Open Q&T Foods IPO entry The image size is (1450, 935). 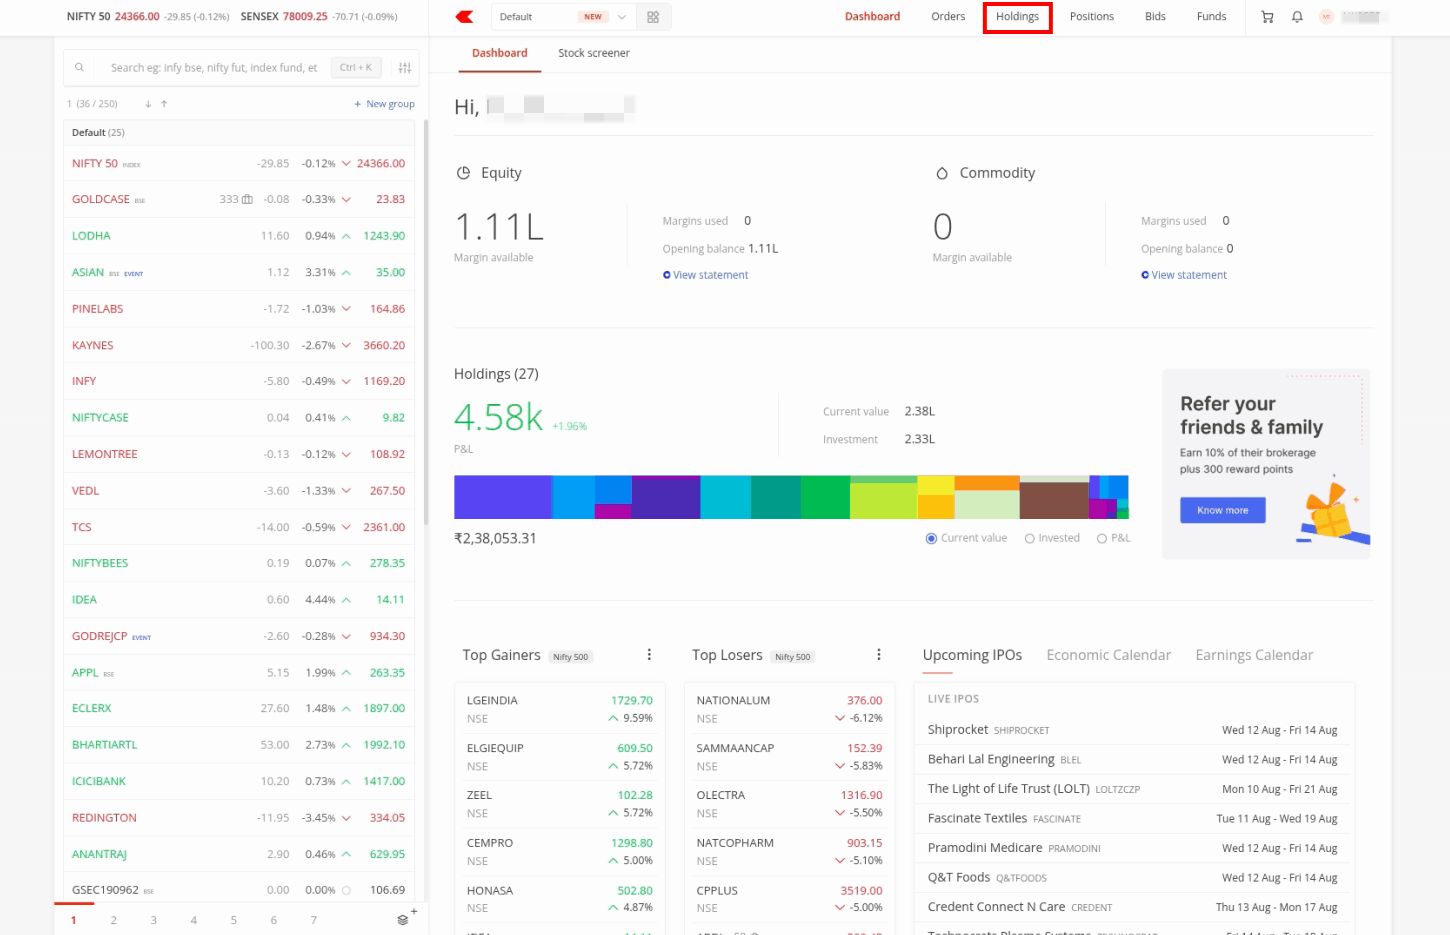(x=1132, y=878)
